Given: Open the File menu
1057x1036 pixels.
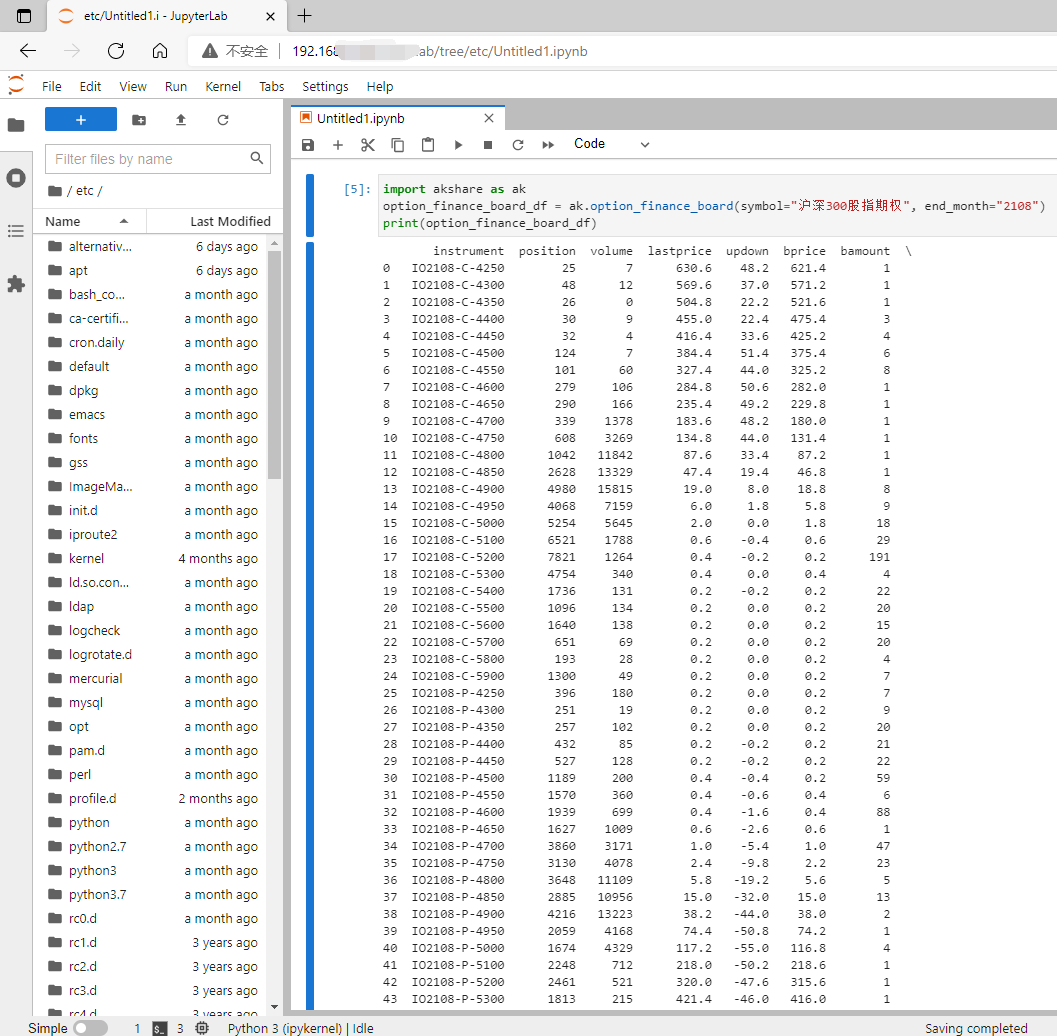Looking at the screenshot, I should (x=51, y=86).
